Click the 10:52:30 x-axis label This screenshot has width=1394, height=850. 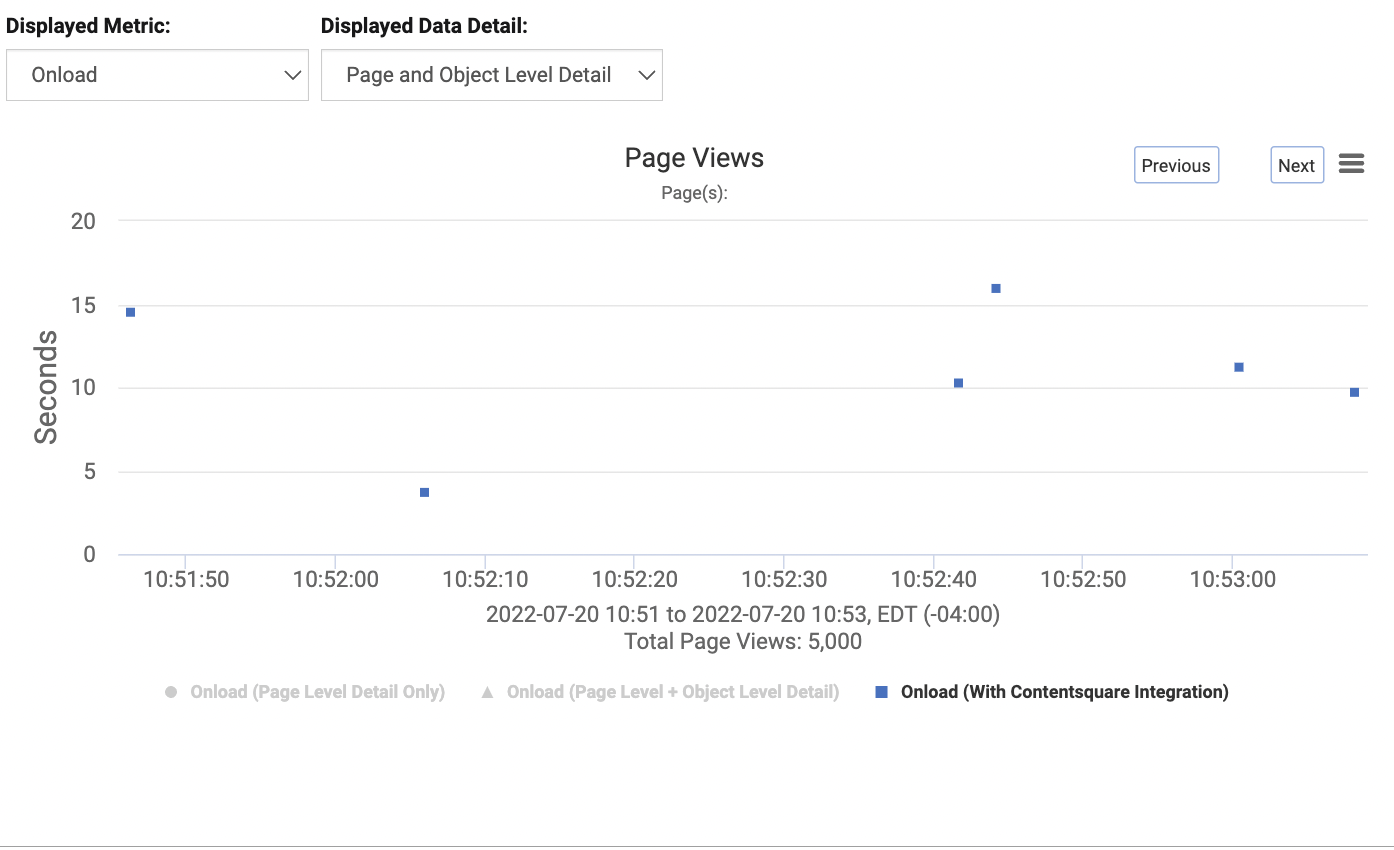(784, 579)
